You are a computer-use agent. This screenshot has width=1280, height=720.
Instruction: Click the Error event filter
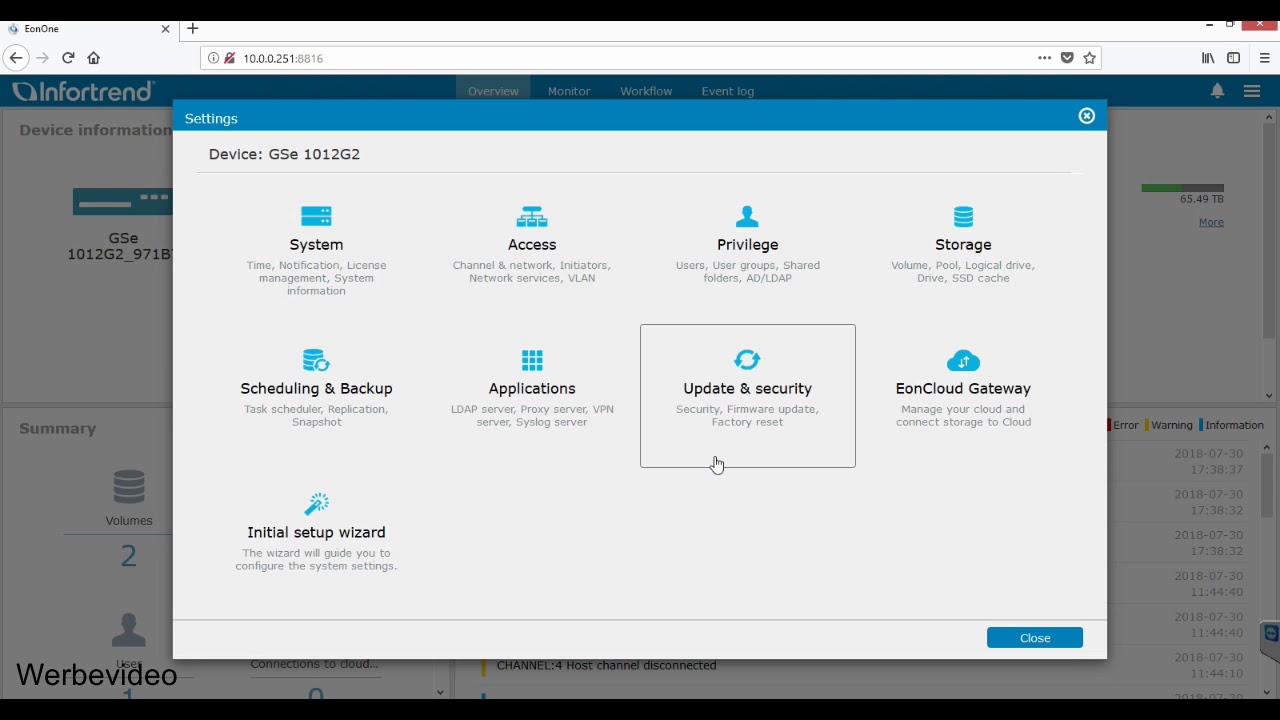tap(1122, 425)
